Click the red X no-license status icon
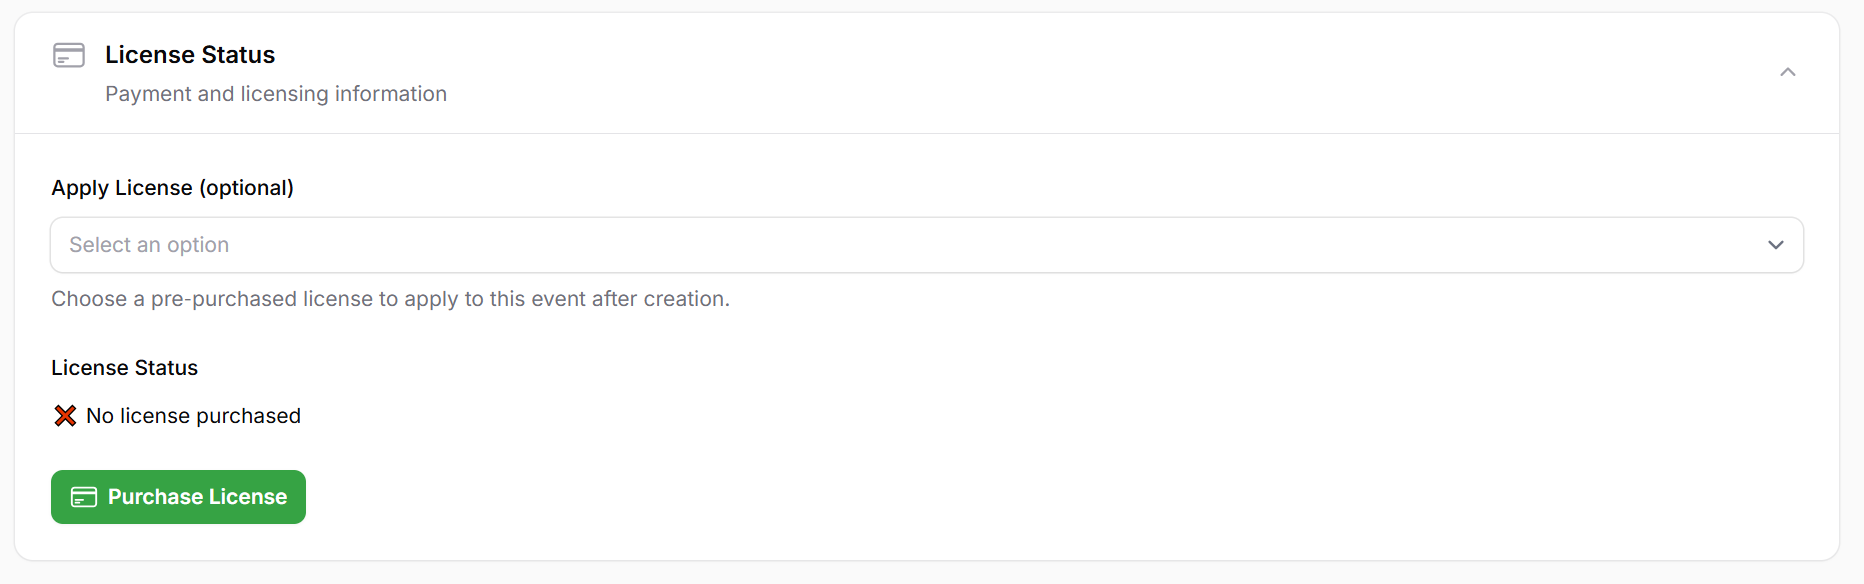This screenshot has height=584, width=1864. (65, 416)
